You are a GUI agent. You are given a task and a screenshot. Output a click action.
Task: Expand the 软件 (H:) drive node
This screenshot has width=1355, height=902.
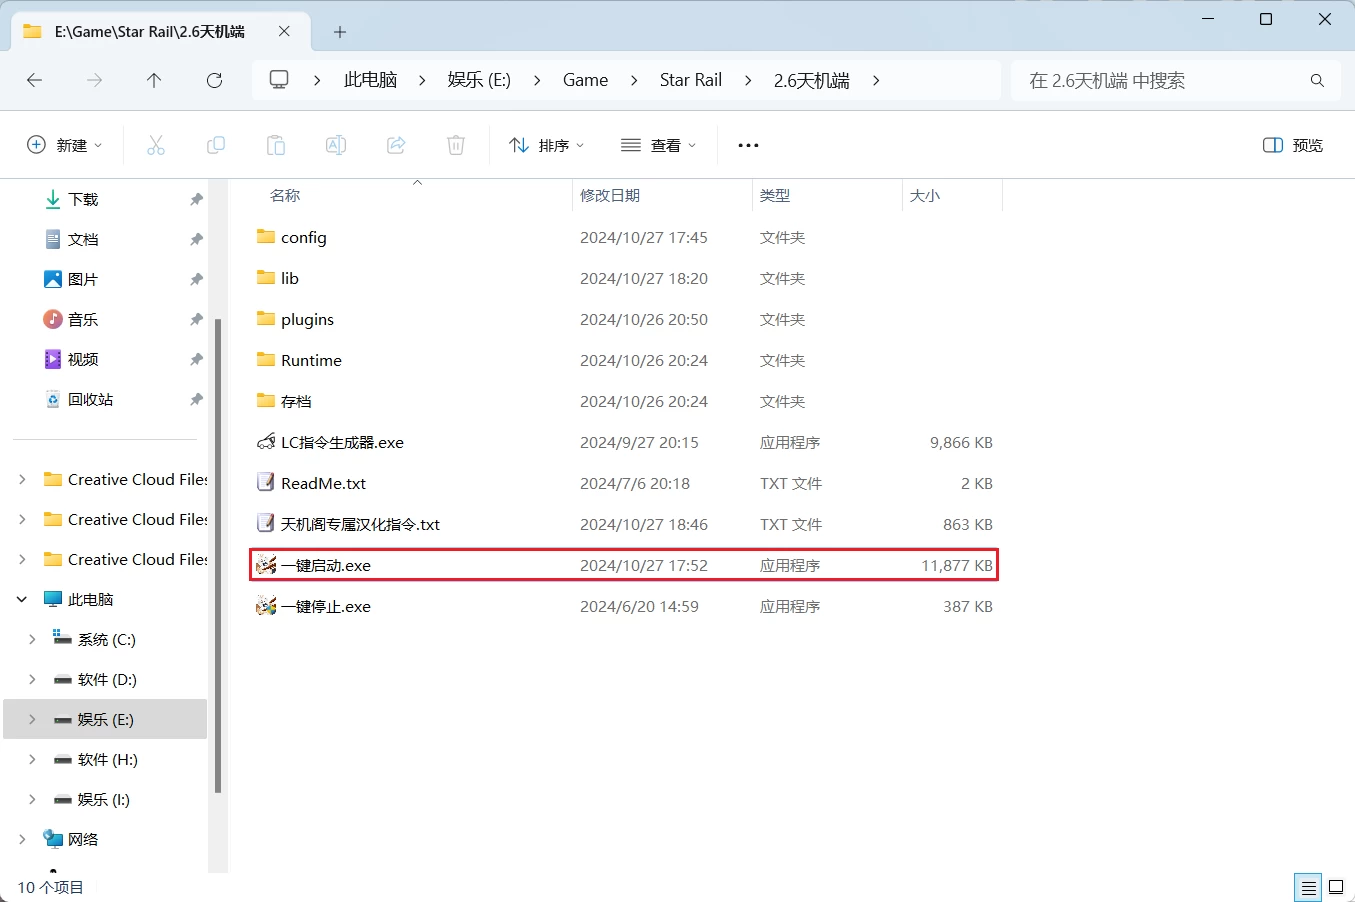(x=32, y=759)
